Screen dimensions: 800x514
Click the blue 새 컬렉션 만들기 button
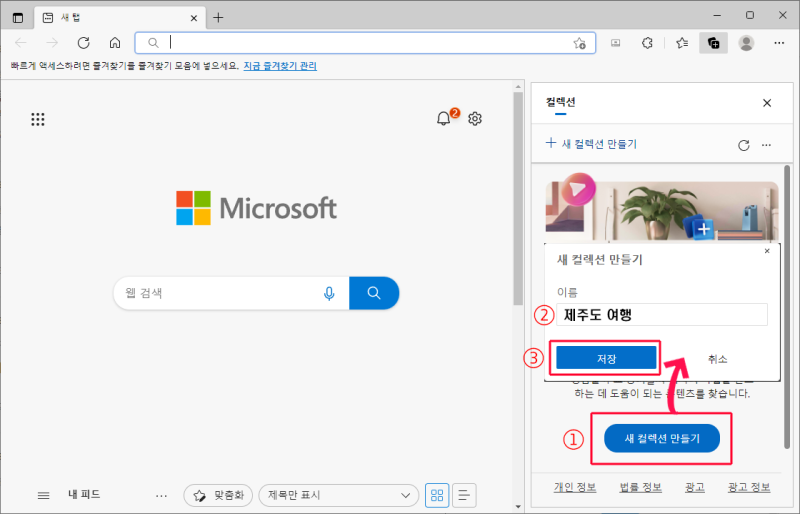(662, 438)
